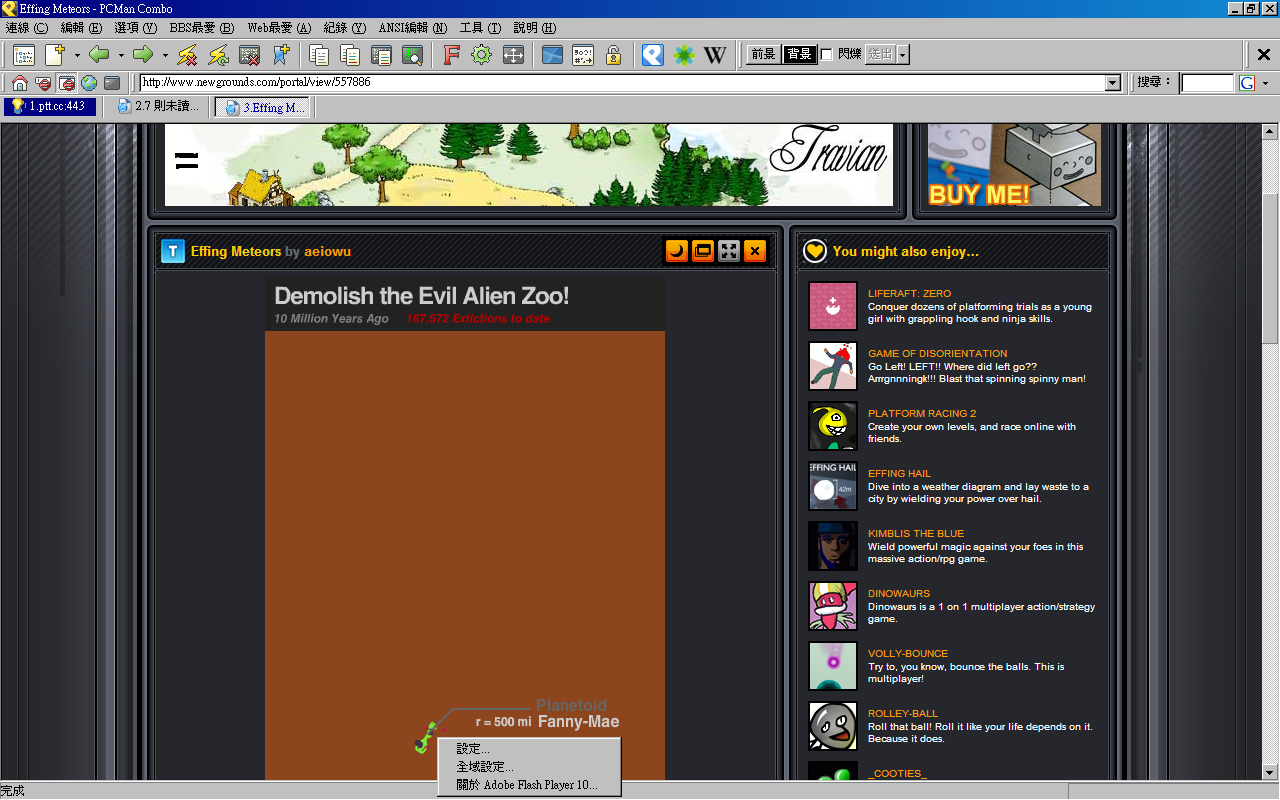The width and height of the screenshot is (1280, 800).
Task: Click the Wikipedia W toolbar icon
Action: point(714,55)
